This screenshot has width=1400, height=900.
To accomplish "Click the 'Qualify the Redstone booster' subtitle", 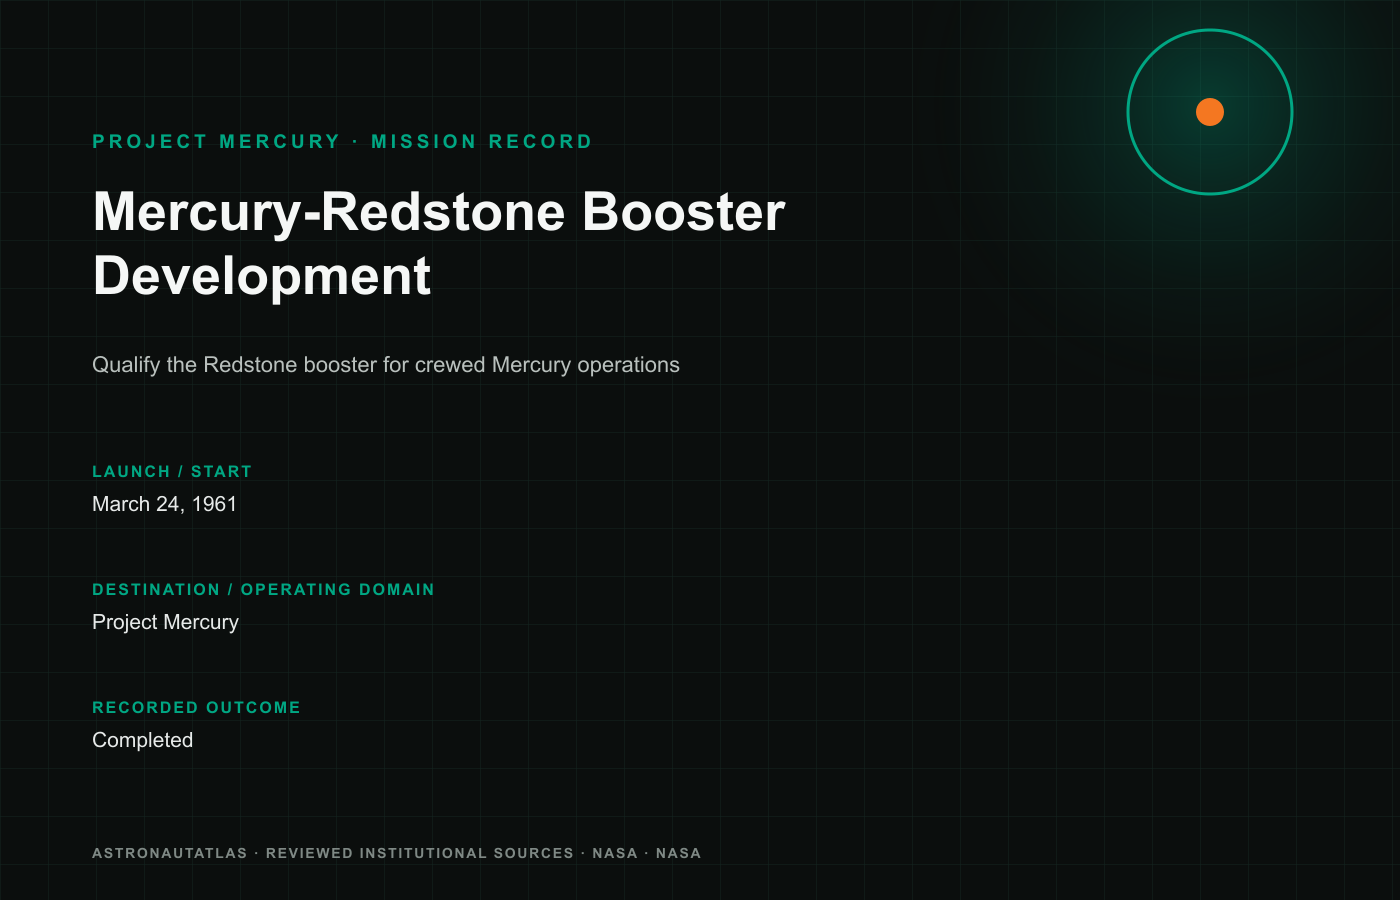I will point(386,365).
